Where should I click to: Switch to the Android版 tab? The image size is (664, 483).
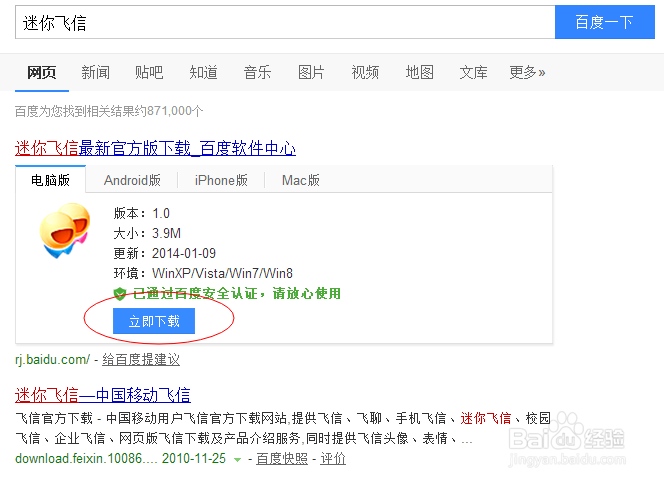click(132, 180)
